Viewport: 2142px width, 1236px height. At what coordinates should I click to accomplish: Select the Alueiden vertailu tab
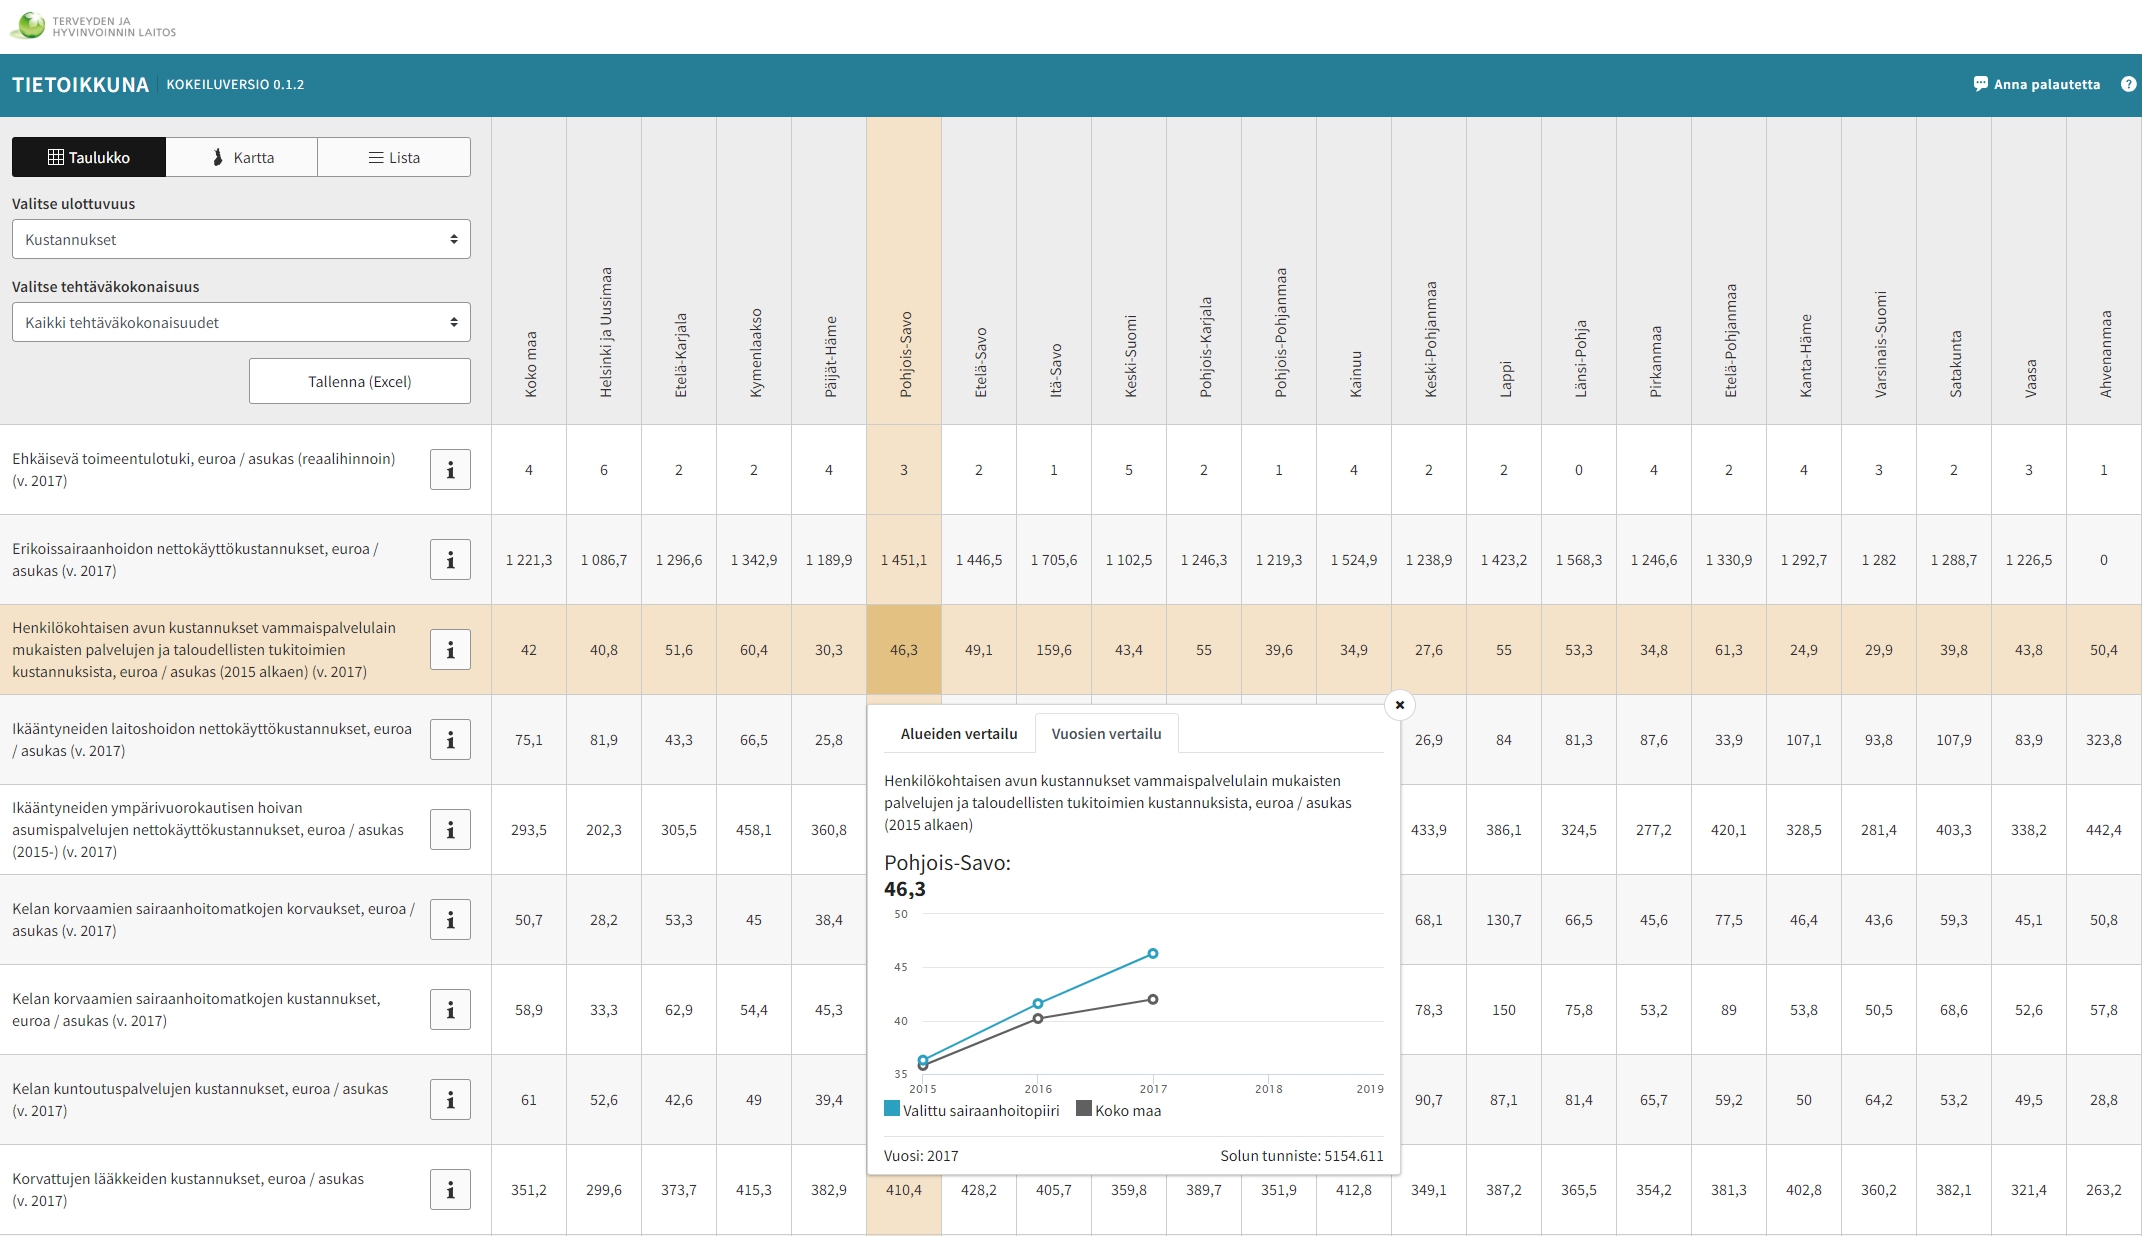point(958,734)
